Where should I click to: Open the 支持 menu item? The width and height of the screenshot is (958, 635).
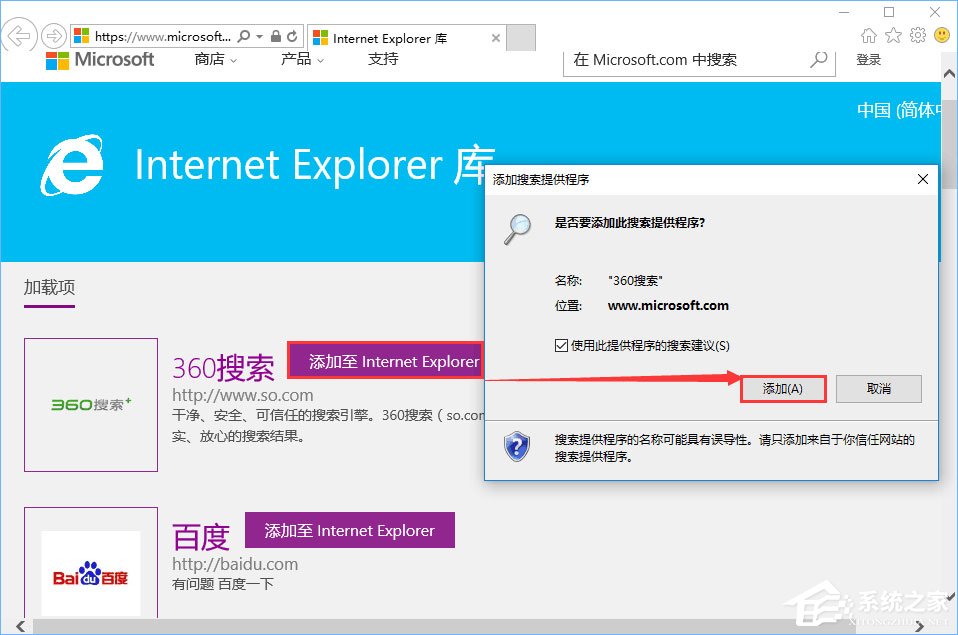[382, 59]
